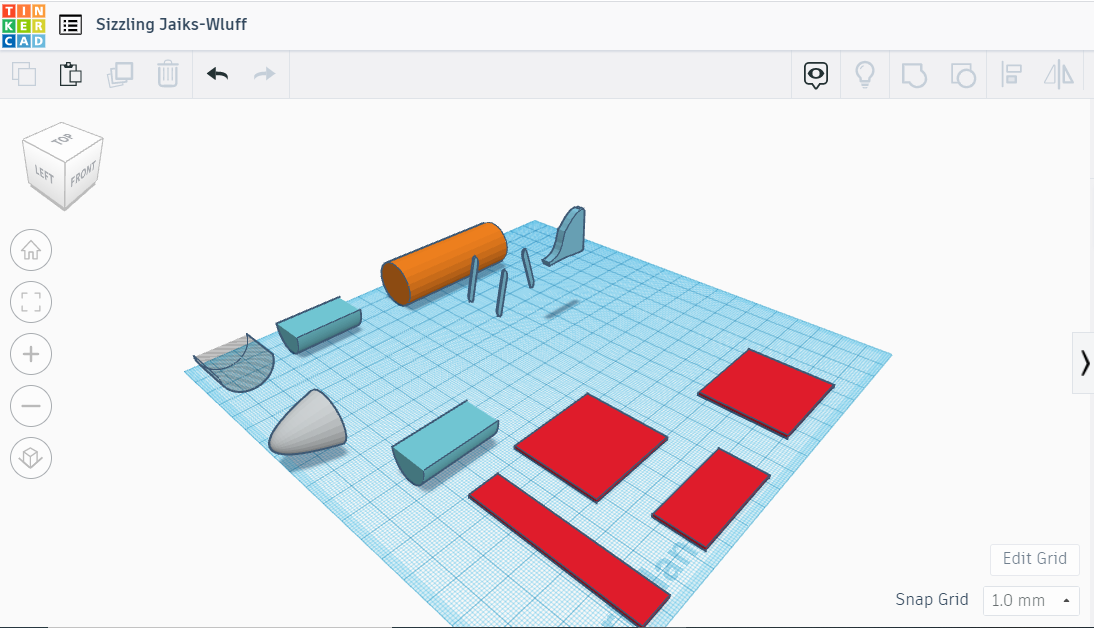Viewport: 1094px width, 628px height.
Task: Click the Home view button
Action: coord(31,250)
